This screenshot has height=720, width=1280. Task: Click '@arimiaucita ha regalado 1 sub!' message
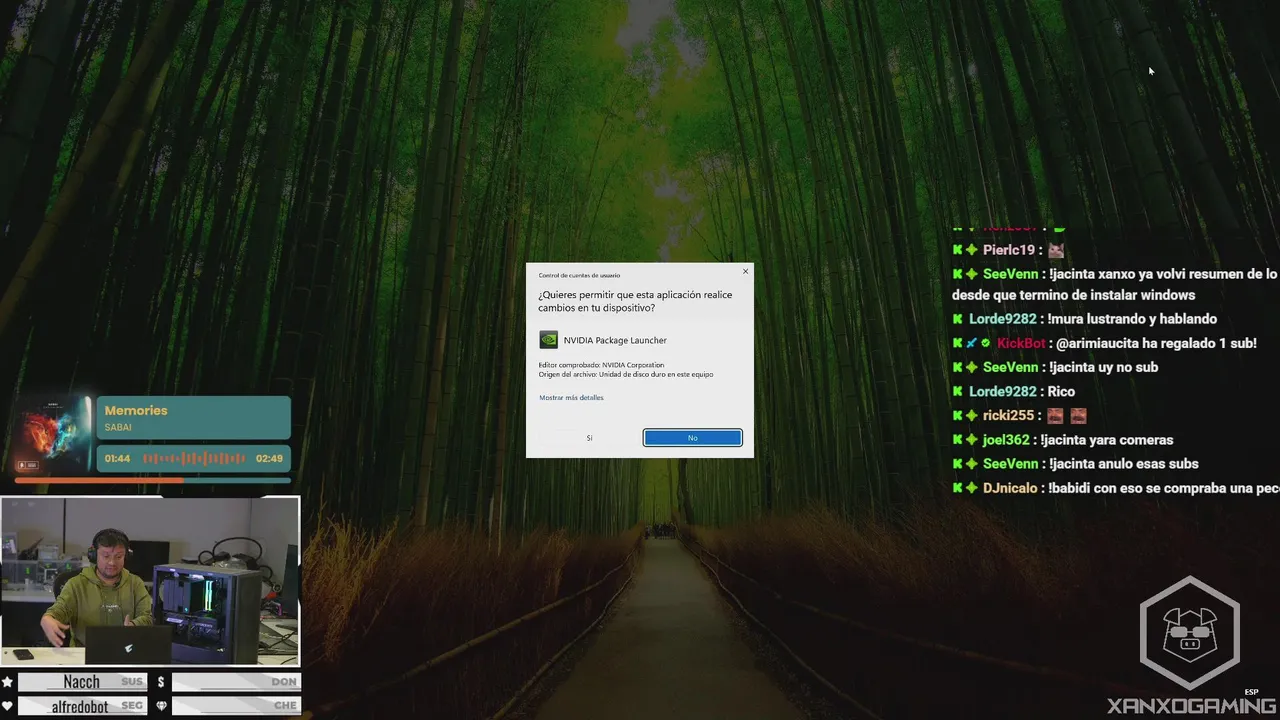[x=1156, y=343]
